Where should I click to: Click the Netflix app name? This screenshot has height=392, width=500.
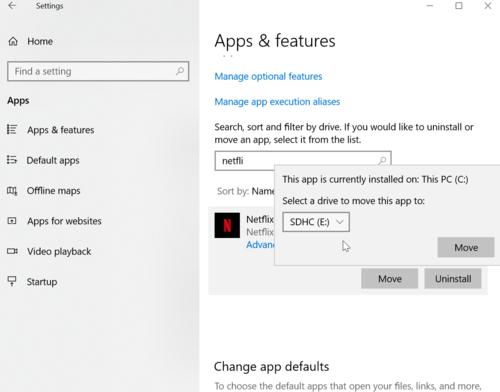tap(260, 219)
